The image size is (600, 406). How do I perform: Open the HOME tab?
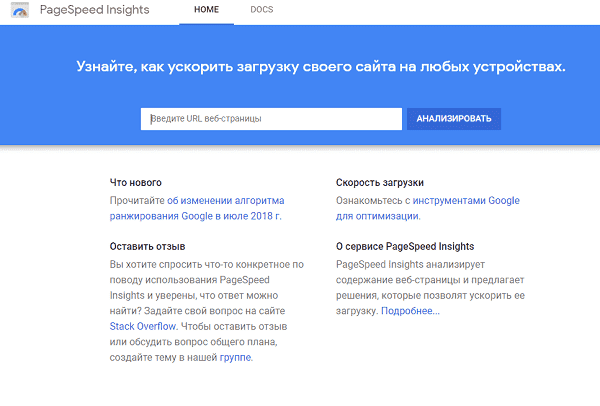coord(206,10)
